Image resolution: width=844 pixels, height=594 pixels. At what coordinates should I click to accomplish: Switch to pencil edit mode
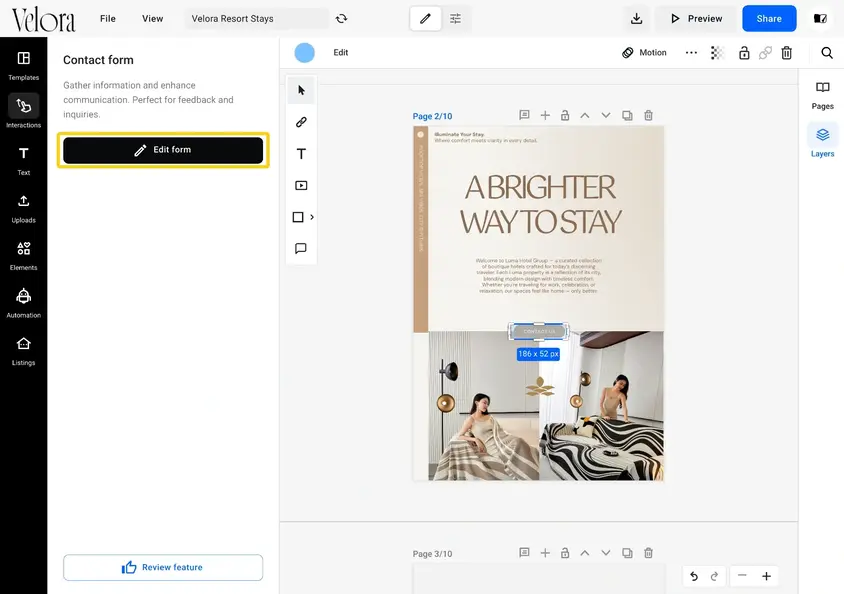(x=425, y=19)
